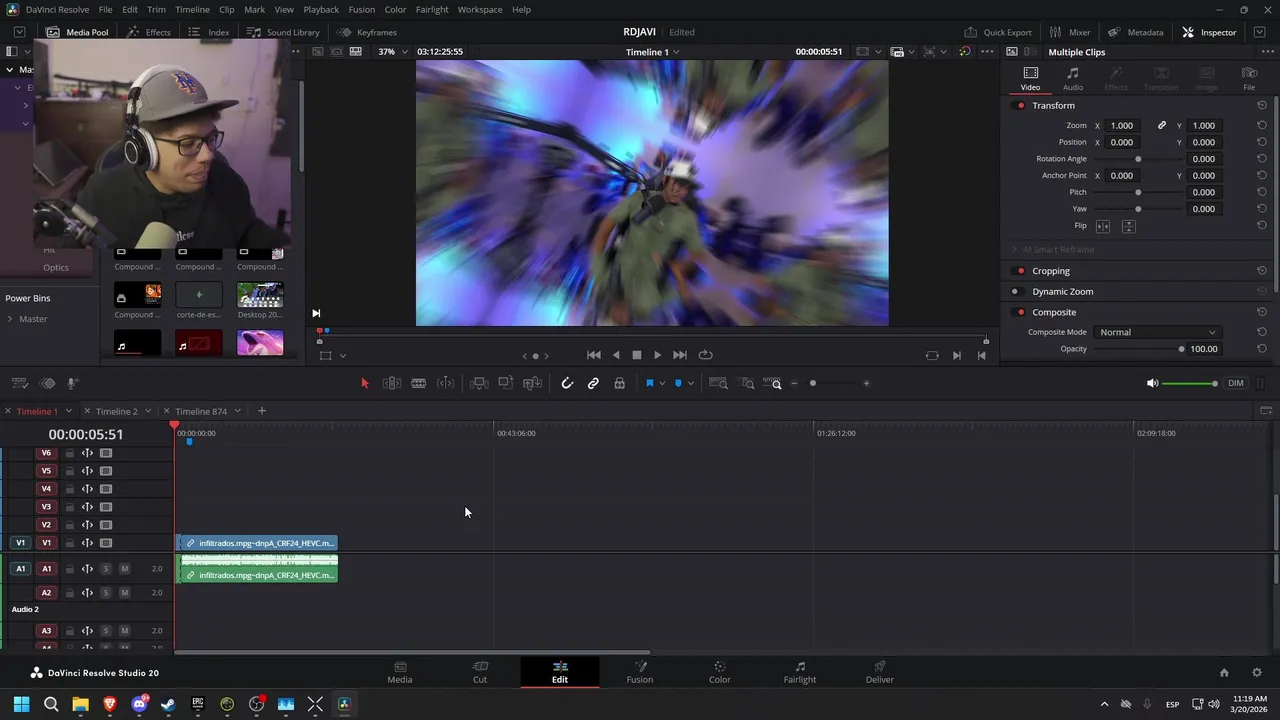Go to the Color page
This screenshot has width=1280, height=720.
click(720, 672)
